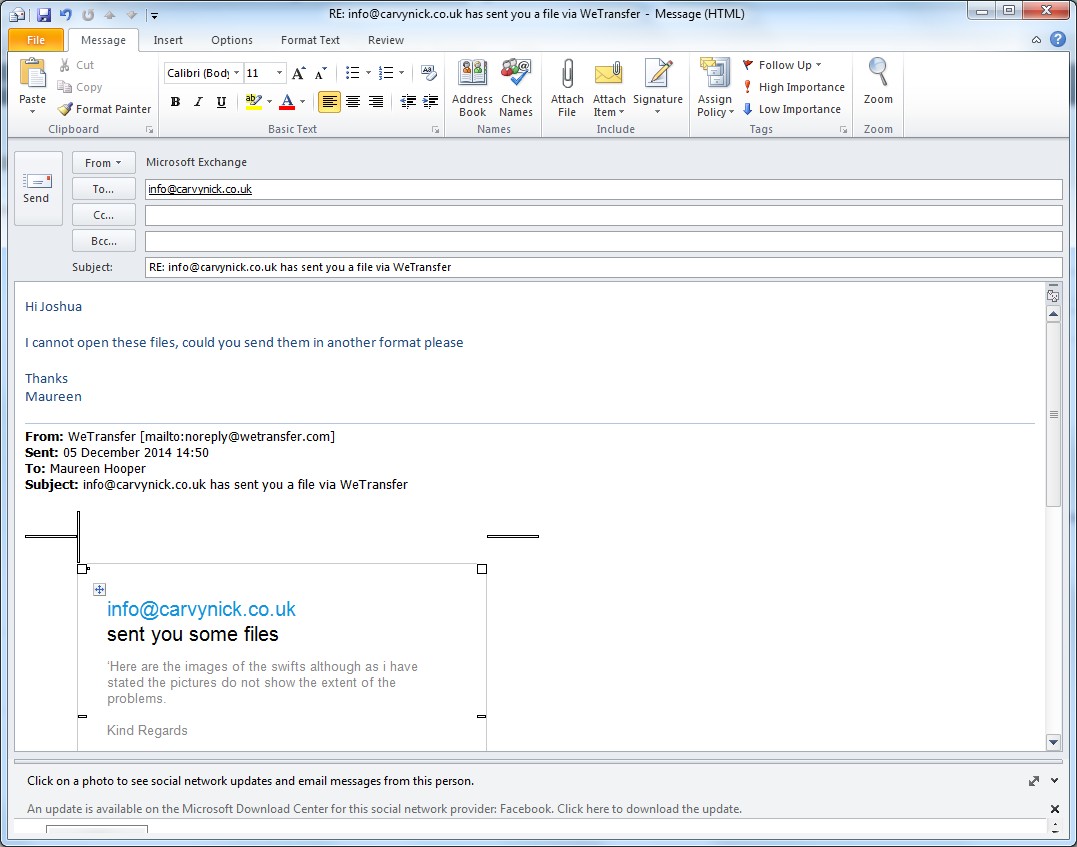Click the Paste clipboard icon
The image size is (1077, 847).
coord(33,75)
